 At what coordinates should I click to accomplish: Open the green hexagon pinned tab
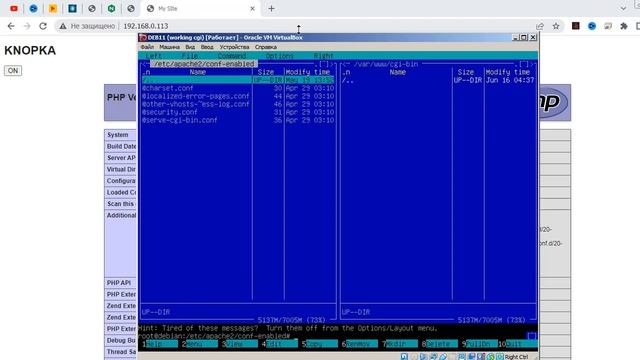111,8
